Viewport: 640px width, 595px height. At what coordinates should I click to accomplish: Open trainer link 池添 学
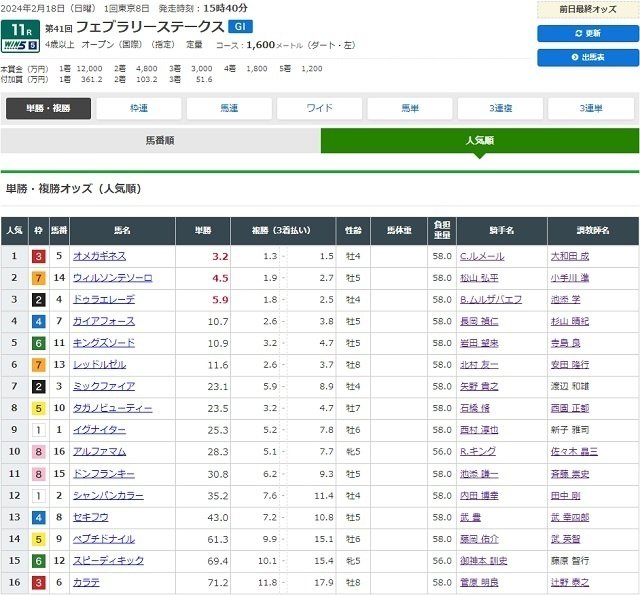click(x=565, y=300)
